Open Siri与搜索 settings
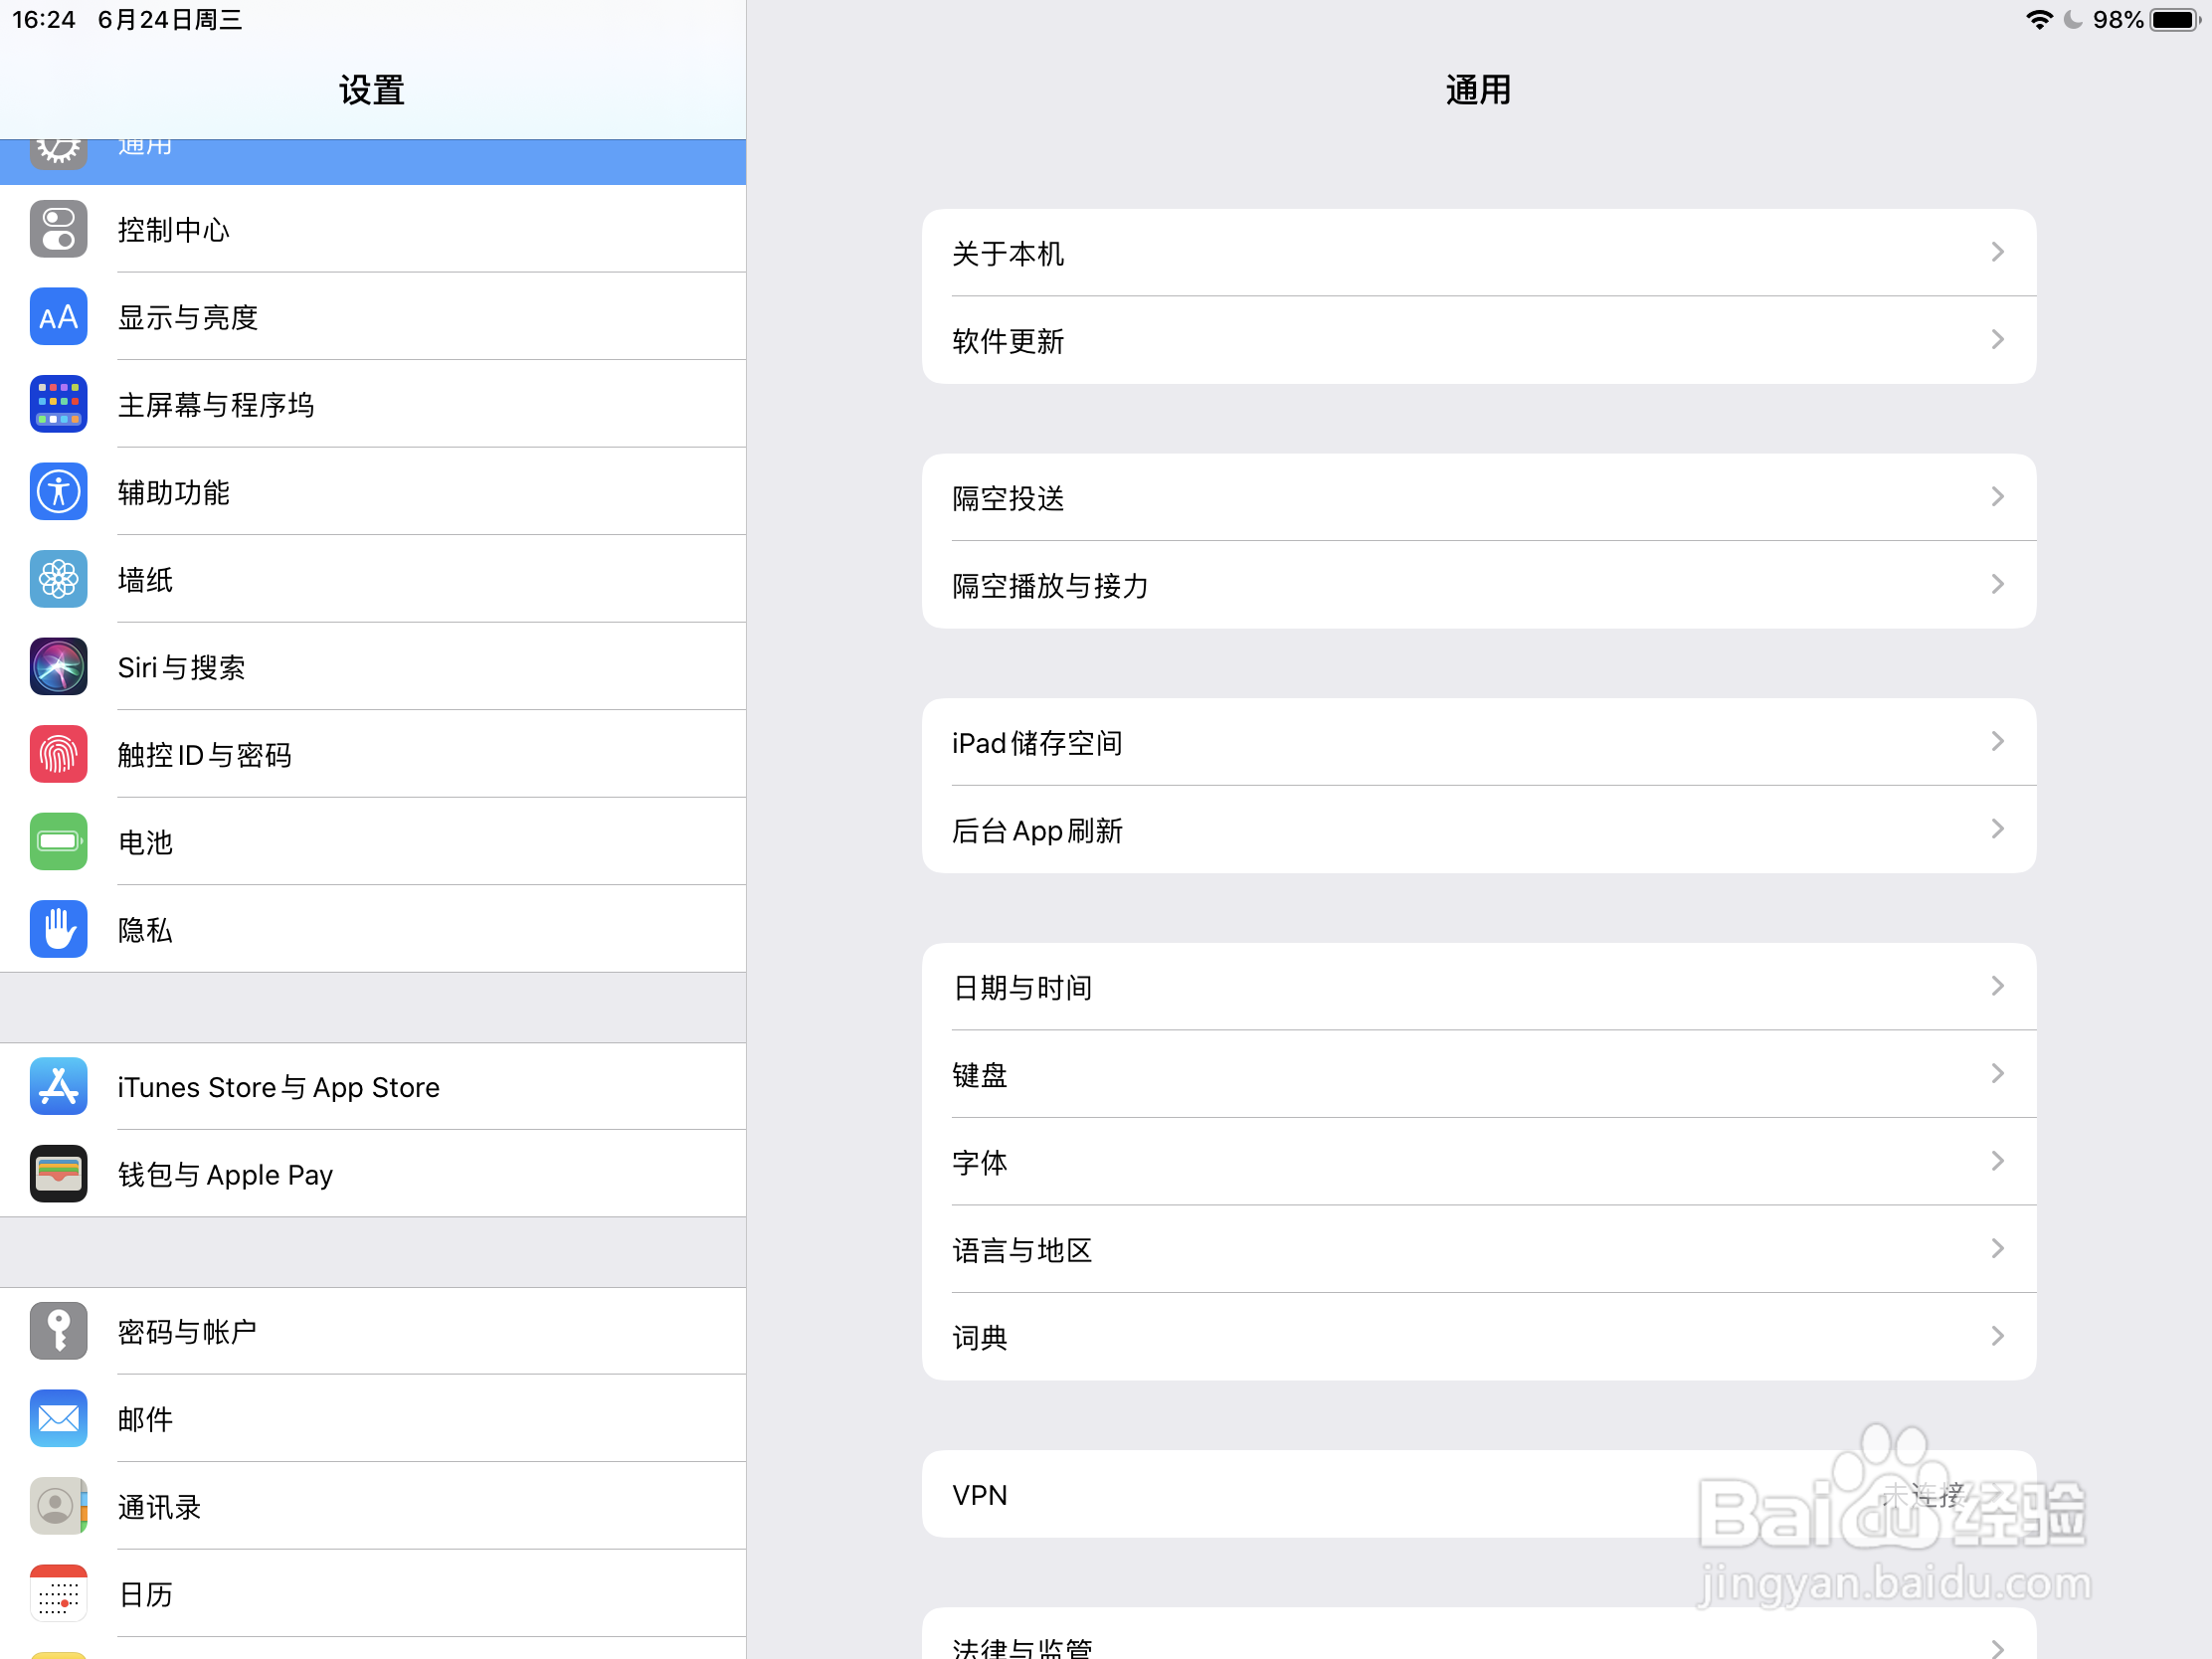 coord(373,667)
